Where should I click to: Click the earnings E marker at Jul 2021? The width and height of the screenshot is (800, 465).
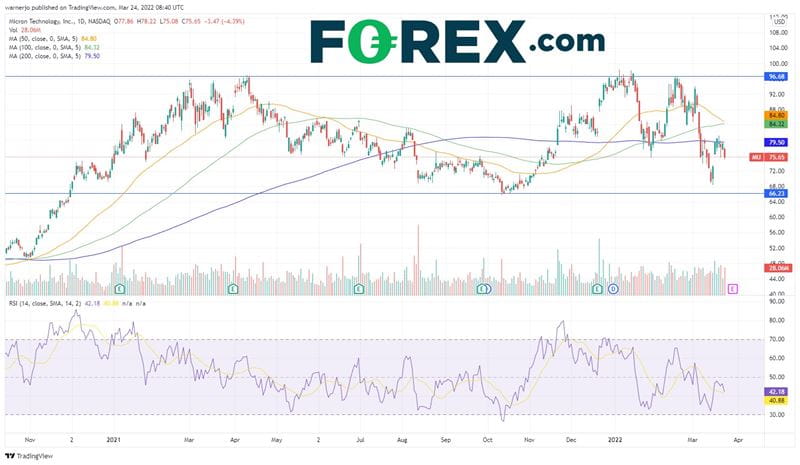click(x=359, y=289)
